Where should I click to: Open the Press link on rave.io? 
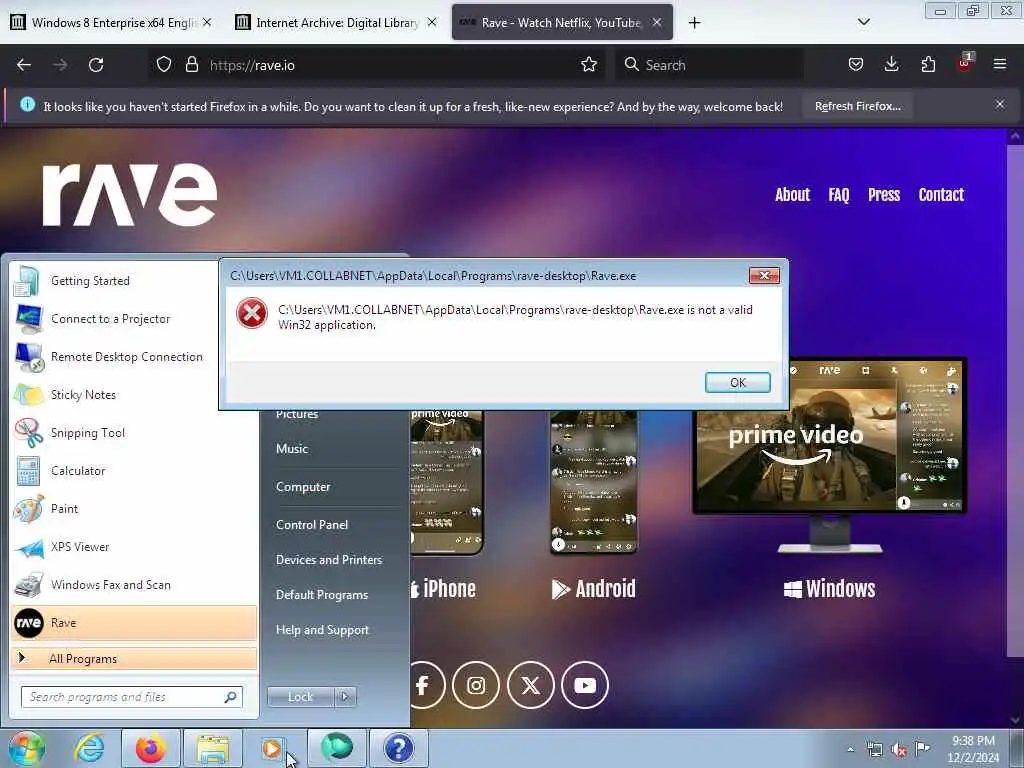click(884, 195)
